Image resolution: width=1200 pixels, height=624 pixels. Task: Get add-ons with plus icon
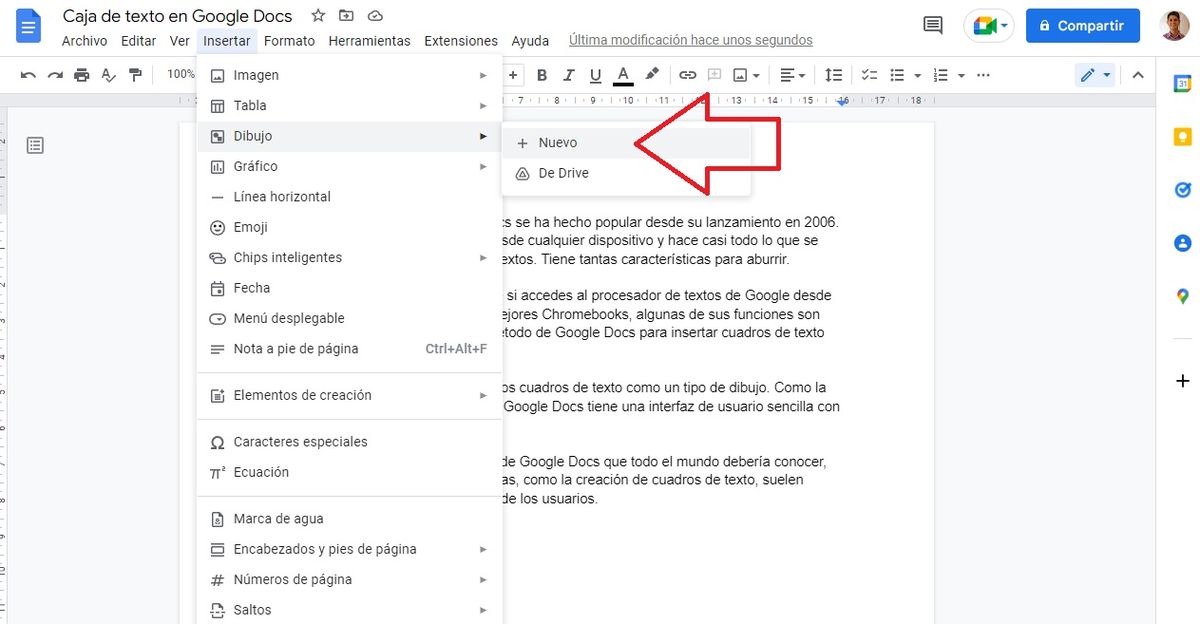coord(1182,381)
